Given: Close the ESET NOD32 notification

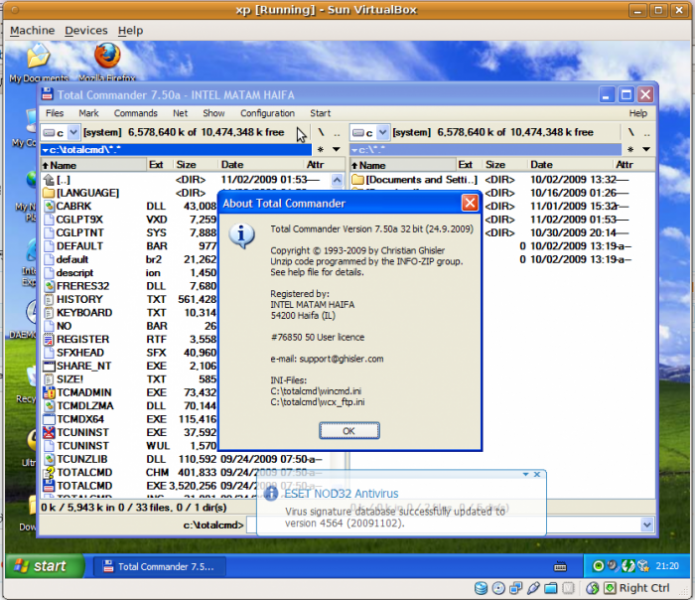Looking at the screenshot, I should tap(537, 474).
